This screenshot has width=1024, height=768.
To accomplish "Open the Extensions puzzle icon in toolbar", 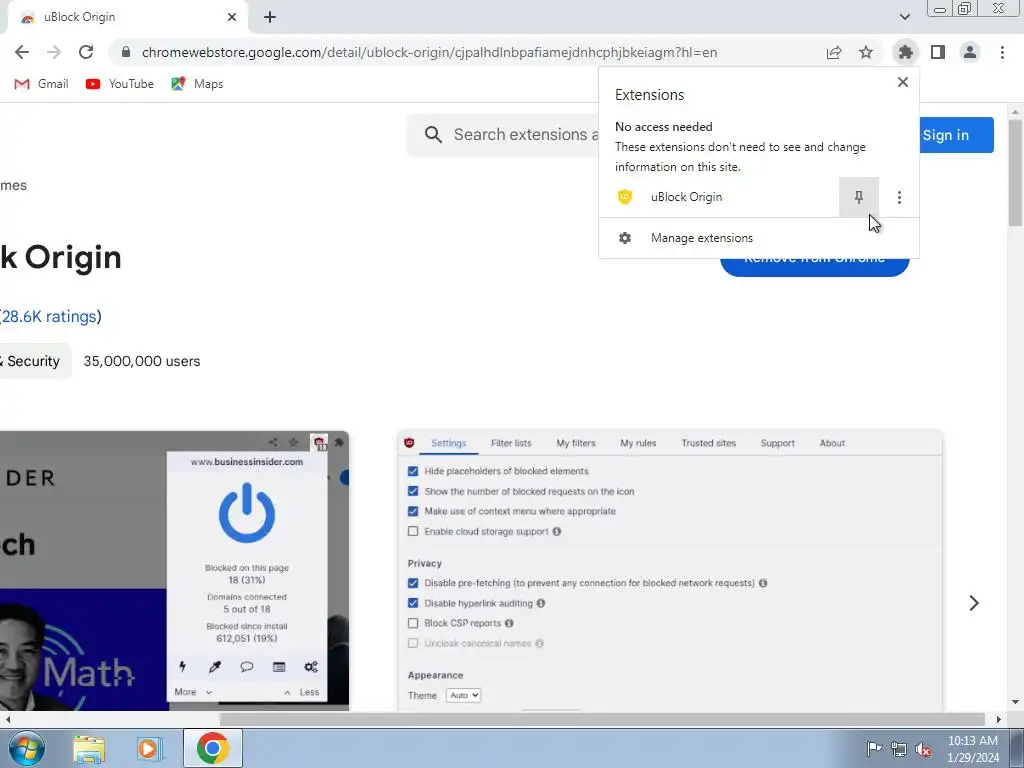I will coord(905,52).
